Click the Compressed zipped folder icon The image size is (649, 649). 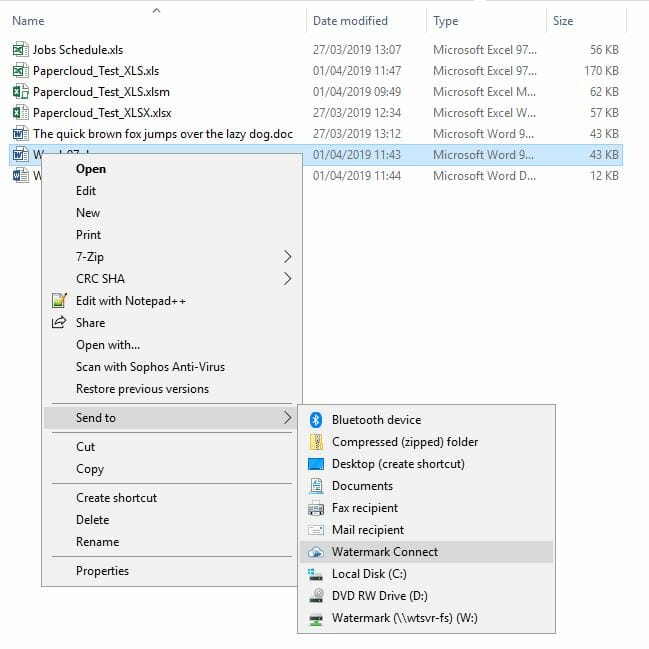pos(316,442)
